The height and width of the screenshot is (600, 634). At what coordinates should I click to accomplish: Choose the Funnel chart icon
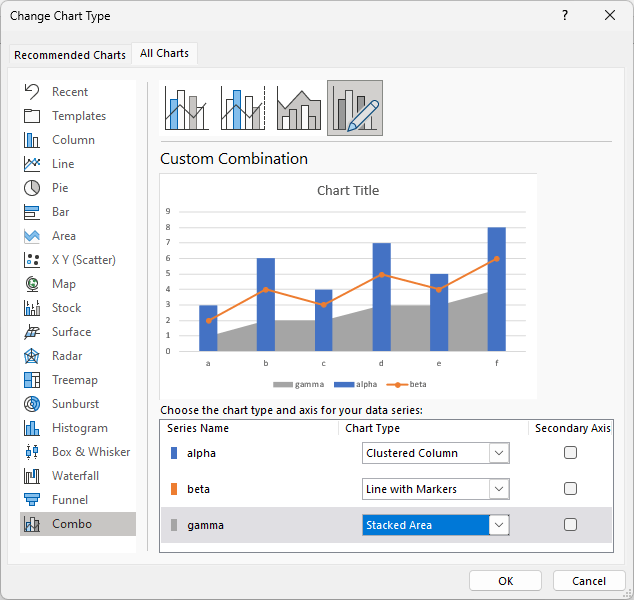pos(32,500)
